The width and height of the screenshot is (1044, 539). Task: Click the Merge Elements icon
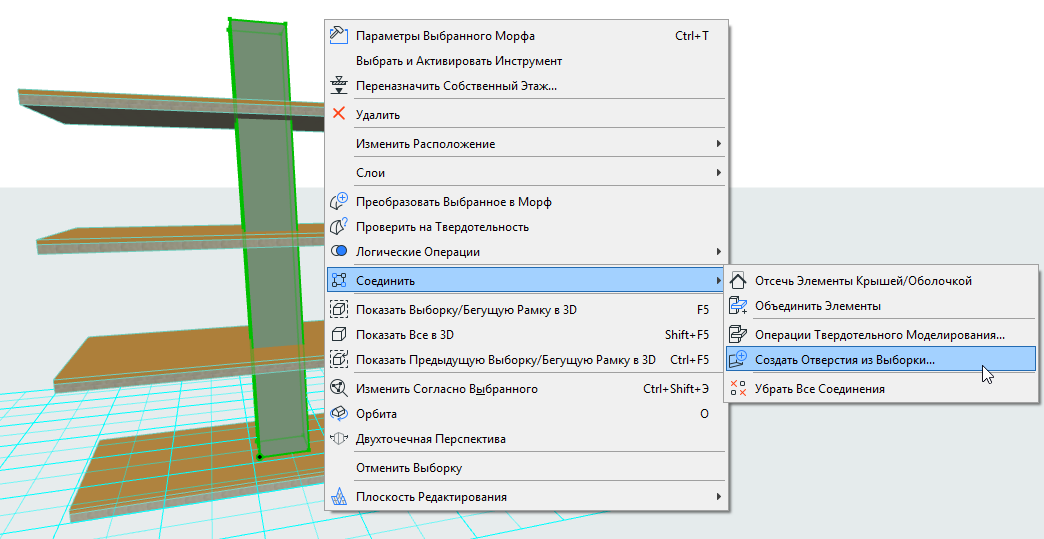click(x=738, y=306)
